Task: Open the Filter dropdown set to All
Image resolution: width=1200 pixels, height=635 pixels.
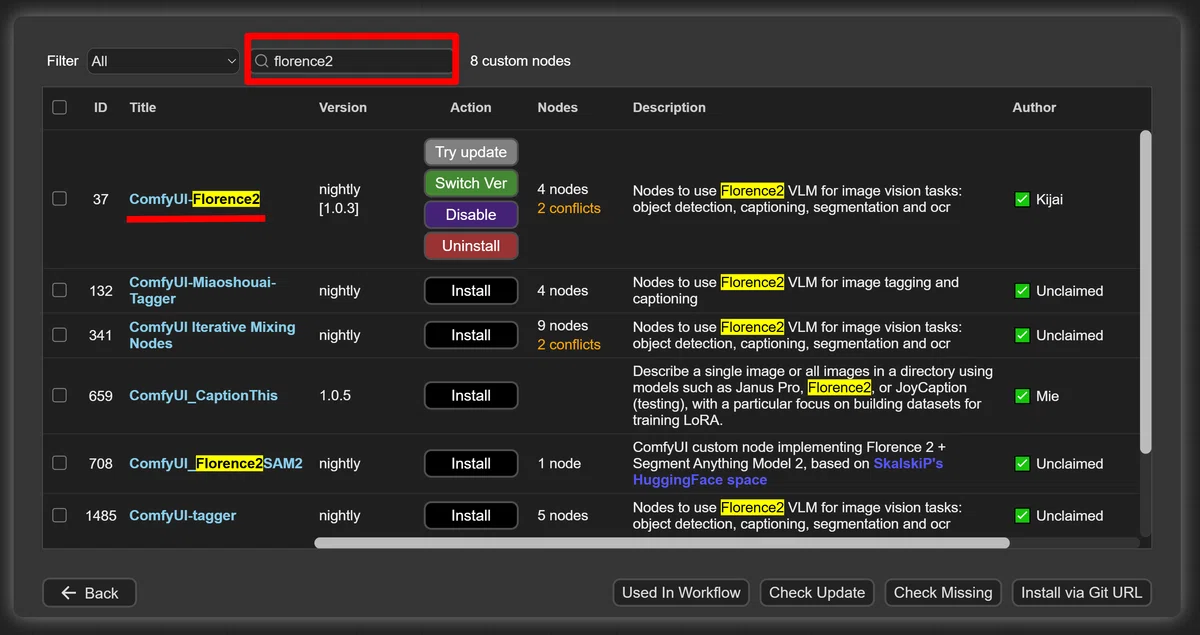Action: tap(163, 61)
